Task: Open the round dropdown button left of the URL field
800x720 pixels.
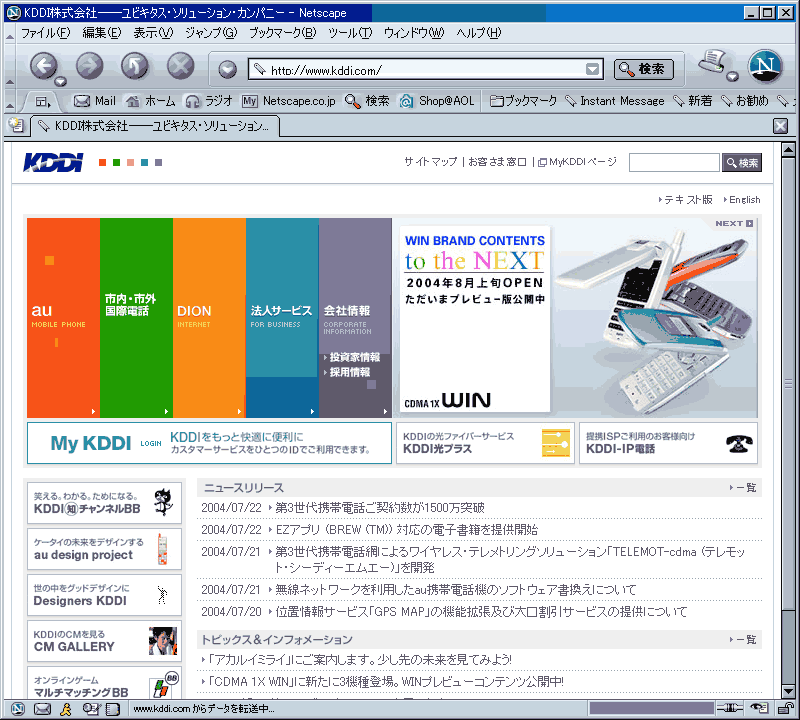Action: 228,69
